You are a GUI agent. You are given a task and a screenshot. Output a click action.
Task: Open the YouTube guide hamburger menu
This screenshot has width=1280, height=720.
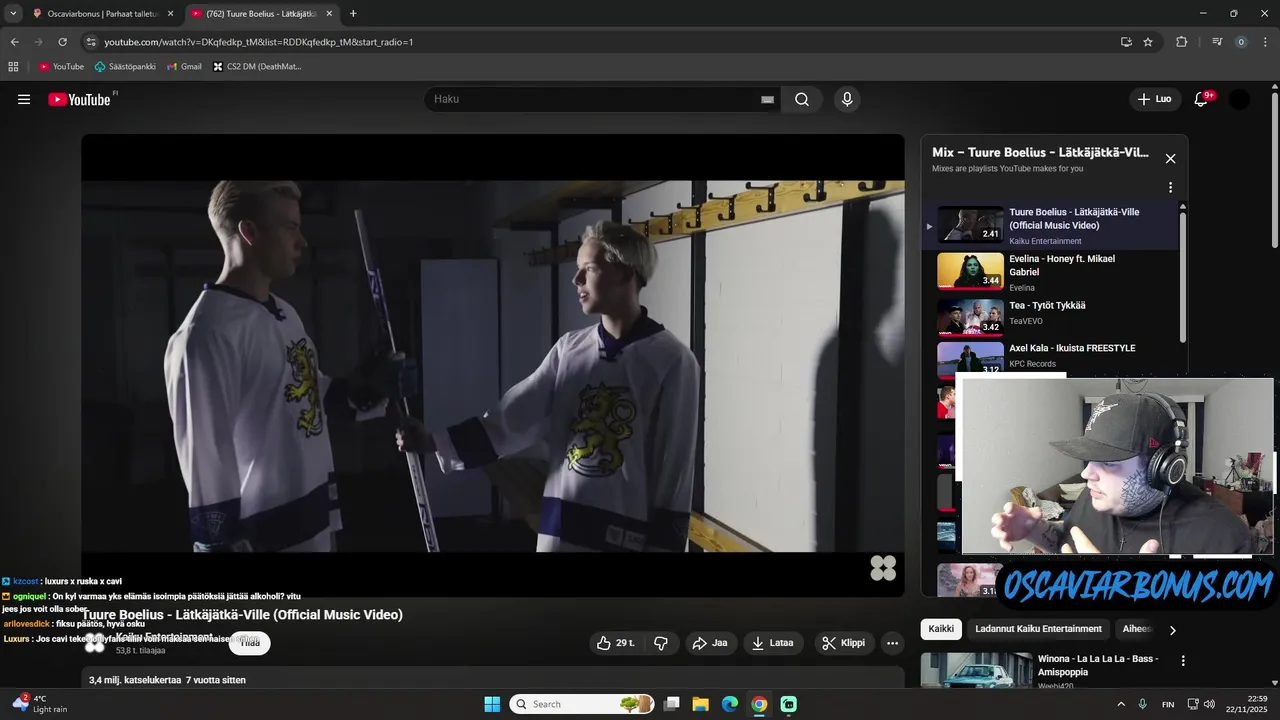point(24,99)
